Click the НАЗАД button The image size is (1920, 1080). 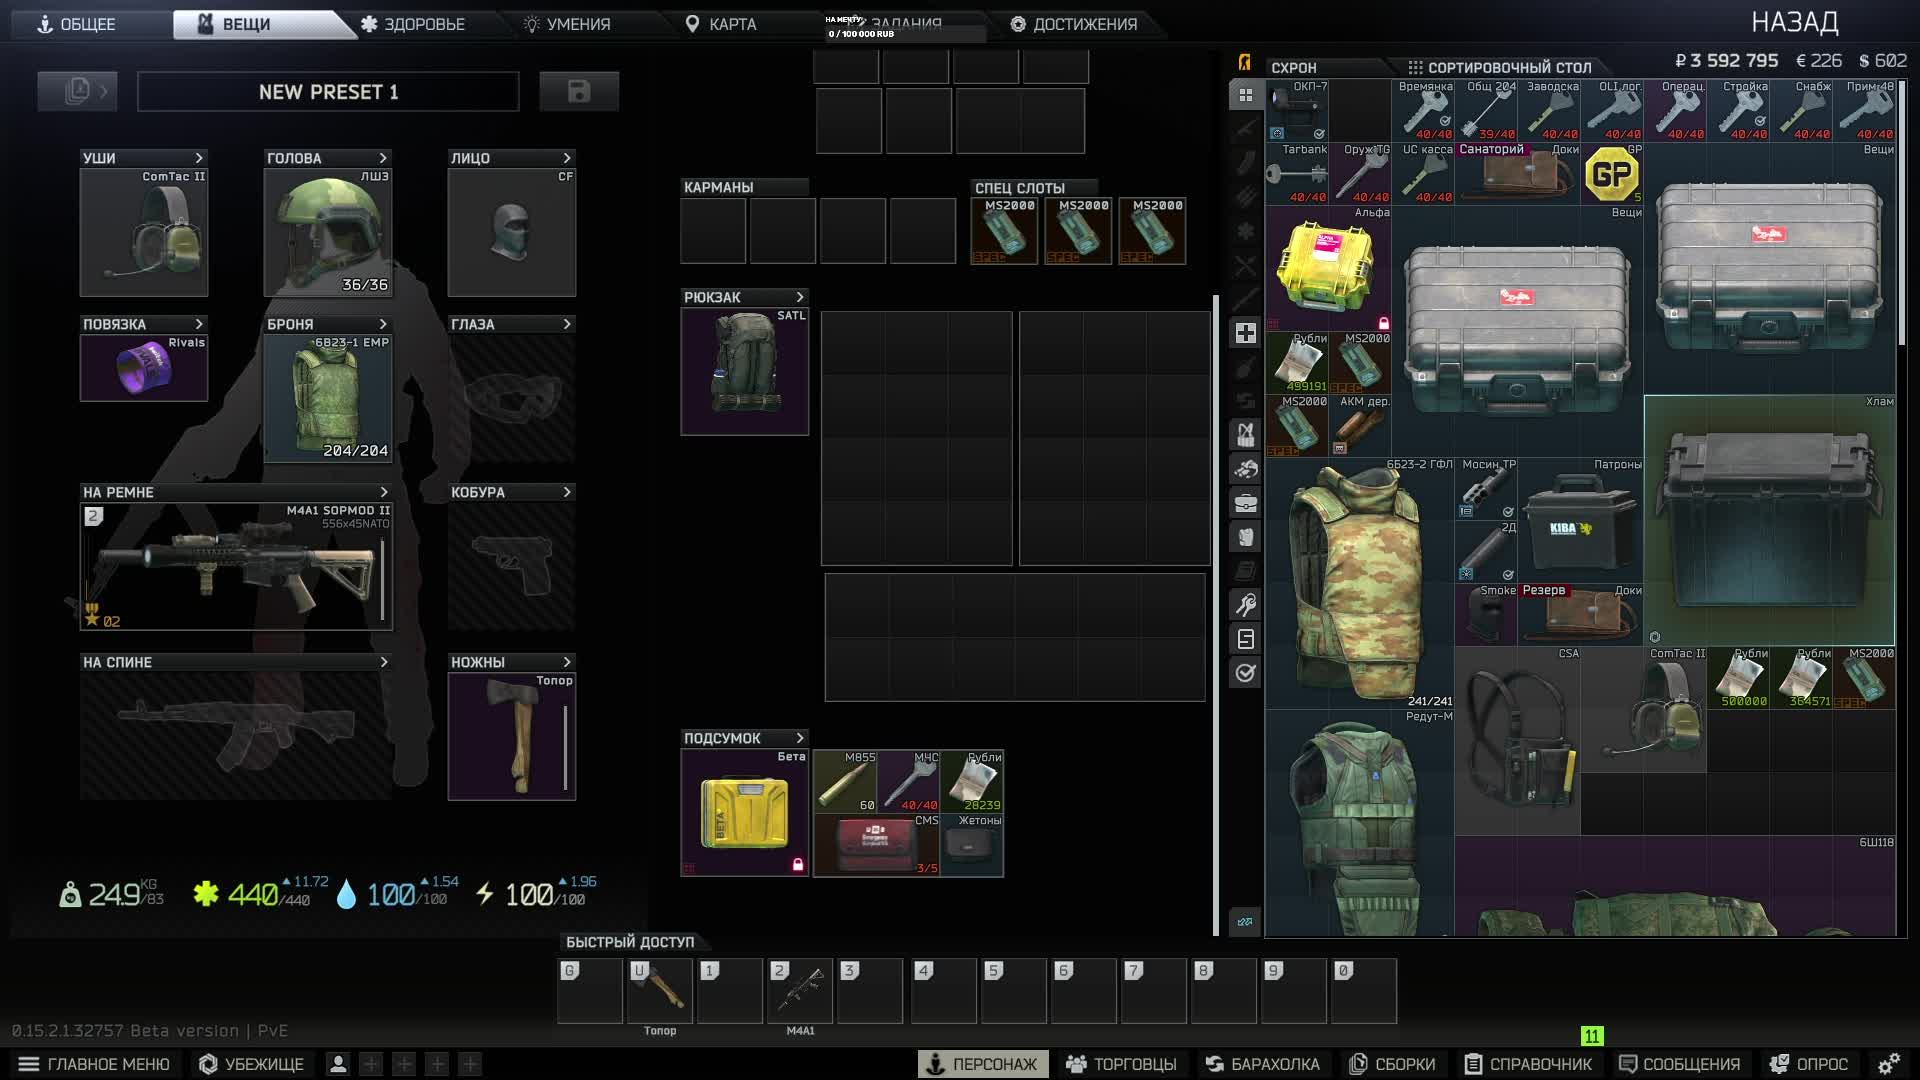click(x=1794, y=22)
